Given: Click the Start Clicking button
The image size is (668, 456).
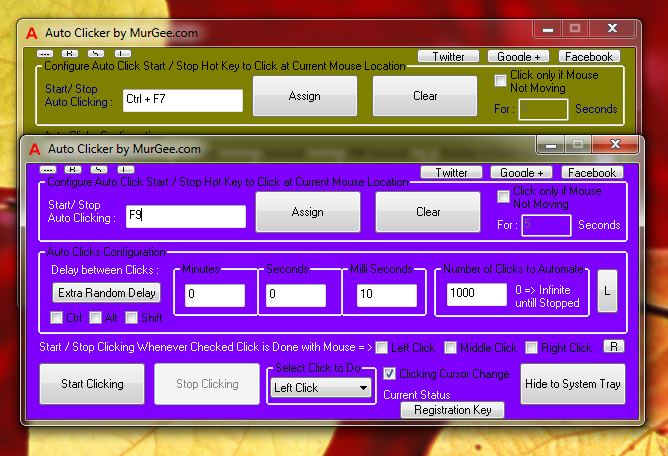Looking at the screenshot, I should click(92, 384).
